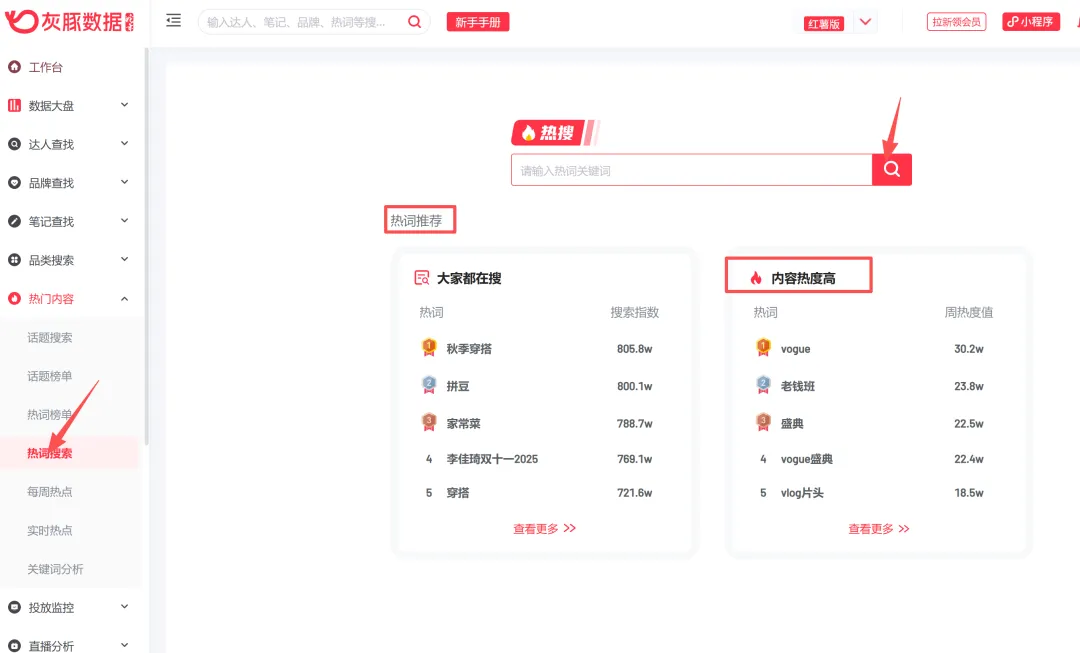Click the magnifier icon in top search bar
Image resolution: width=1080 pixels, height=653 pixels.
pos(414,22)
